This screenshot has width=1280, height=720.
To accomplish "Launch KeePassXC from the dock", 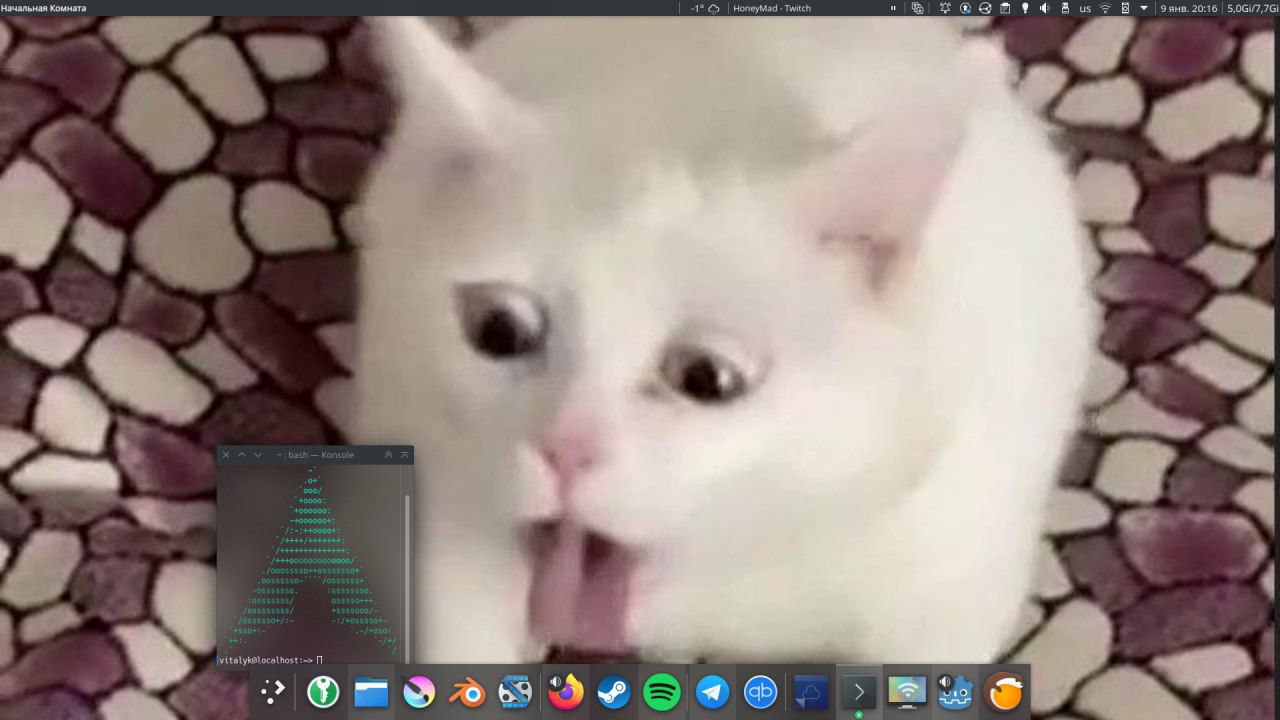I will (x=322, y=691).
